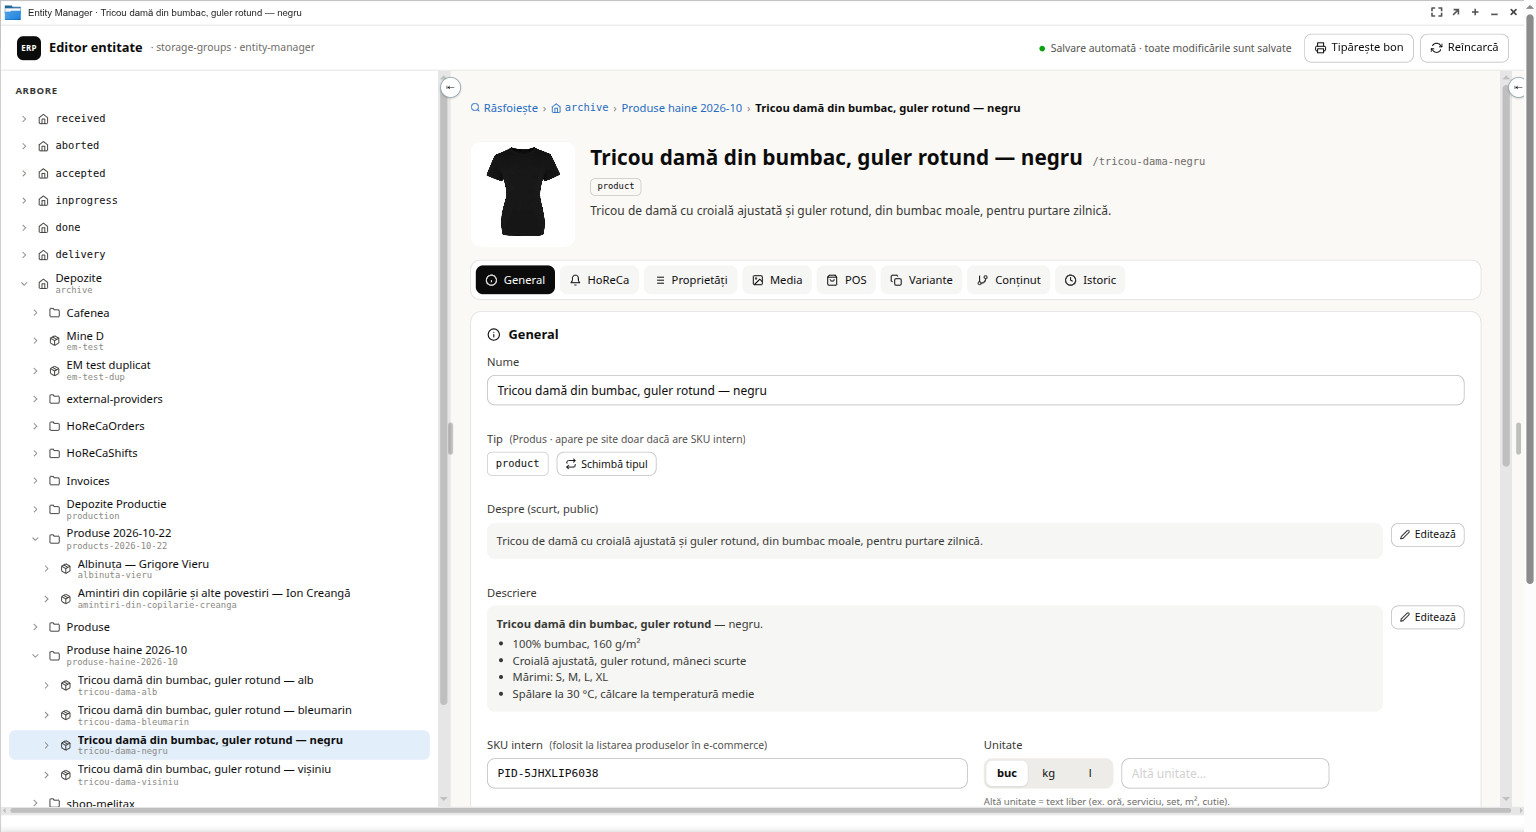Select the buc unit option
Viewport: 1536px width, 832px height.
(x=1007, y=773)
